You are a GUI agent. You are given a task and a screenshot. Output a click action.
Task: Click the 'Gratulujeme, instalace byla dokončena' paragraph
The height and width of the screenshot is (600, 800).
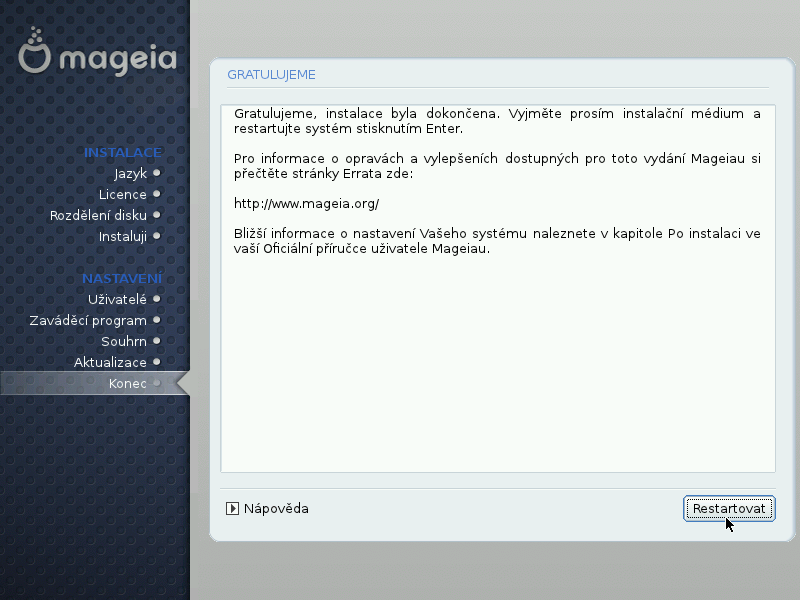497,121
